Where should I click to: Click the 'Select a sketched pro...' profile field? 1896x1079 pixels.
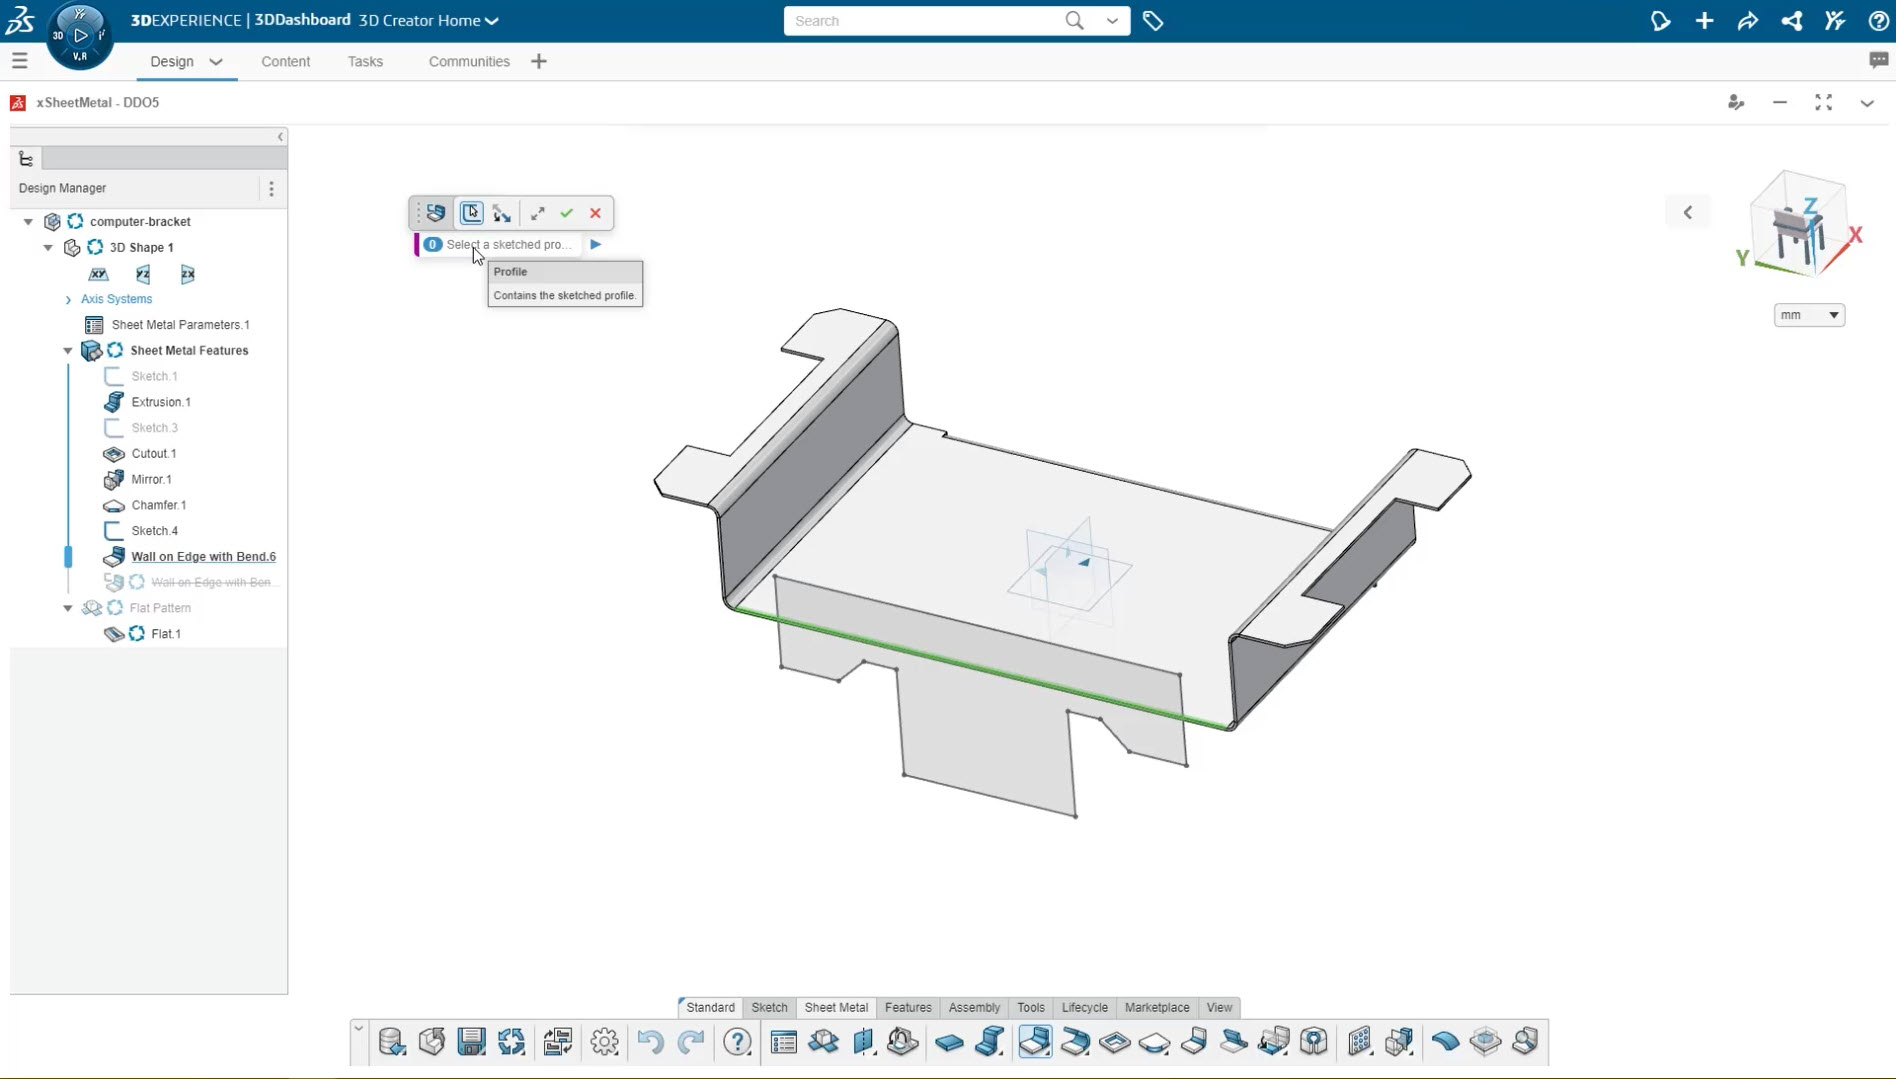[x=509, y=244]
